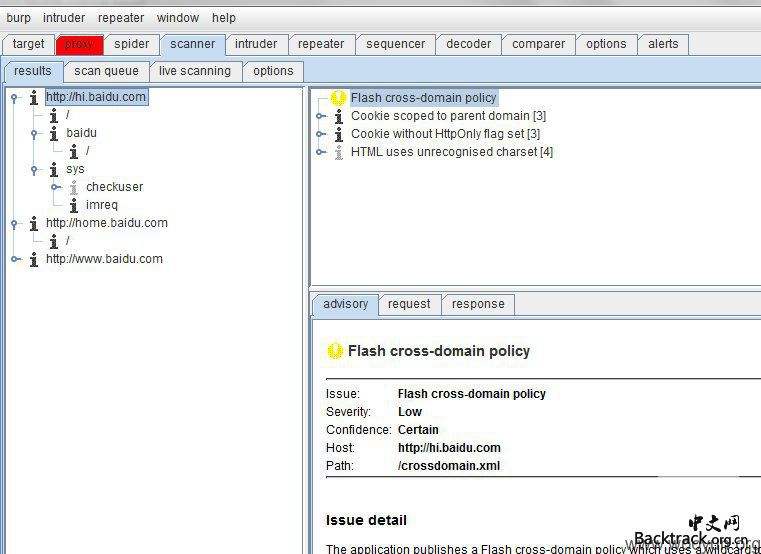Click the info icon of Cookie without HttpOnly flag set
The image size is (761, 554).
(339, 134)
